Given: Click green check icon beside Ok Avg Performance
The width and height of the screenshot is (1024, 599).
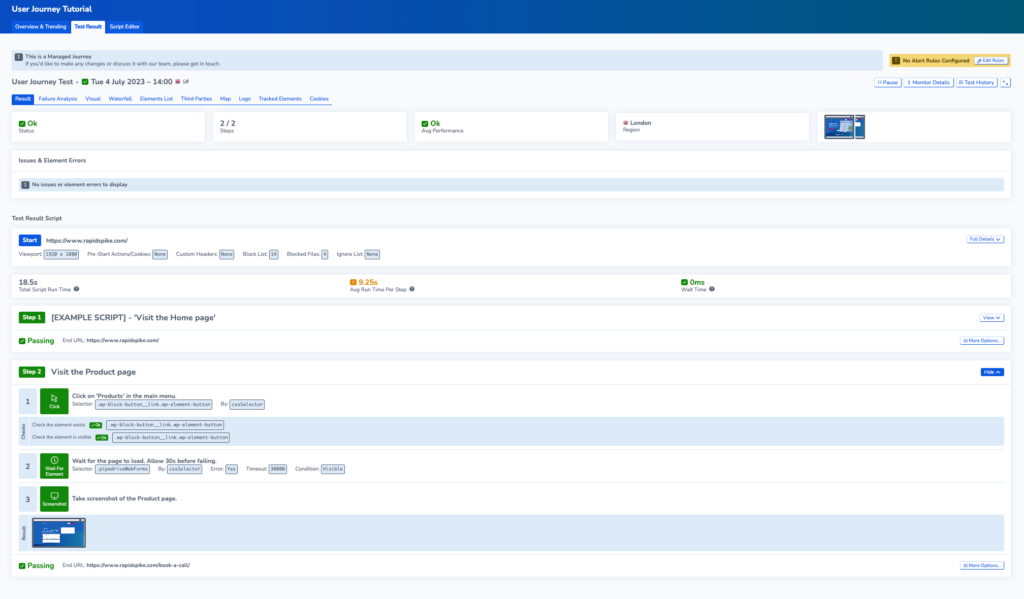Looking at the screenshot, I should point(425,123).
